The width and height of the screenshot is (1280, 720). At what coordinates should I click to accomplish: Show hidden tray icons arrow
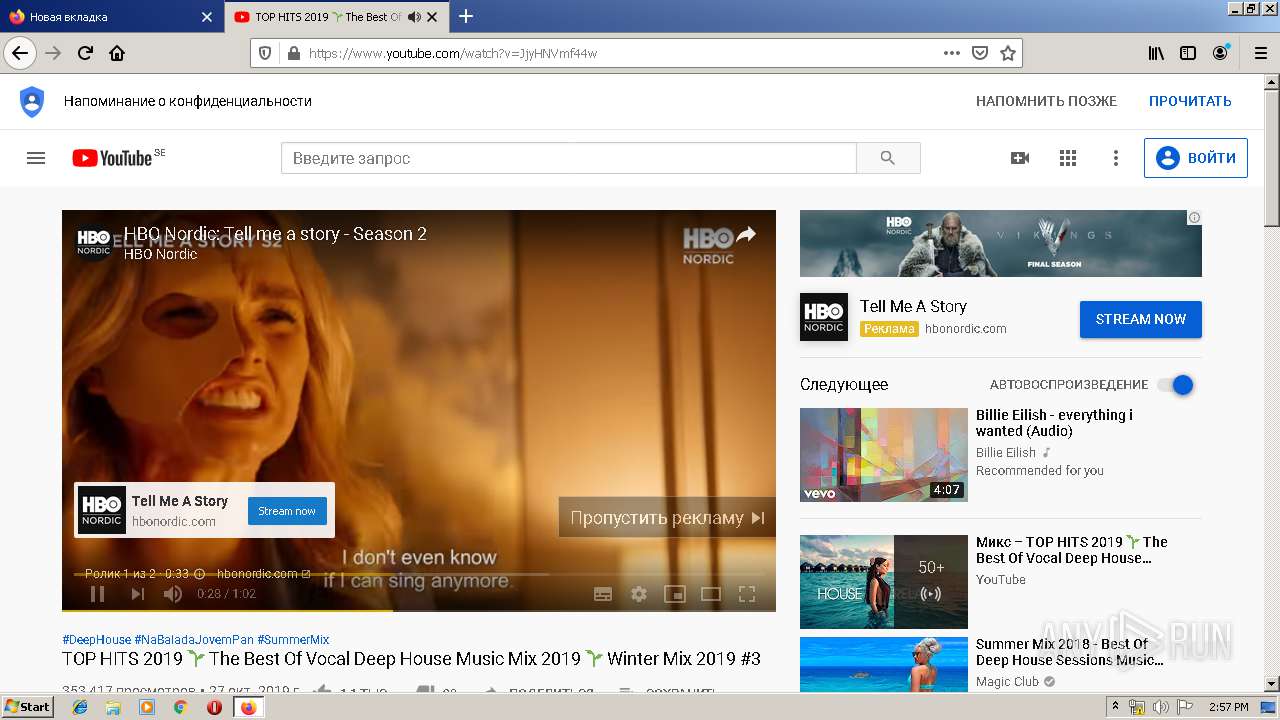1116,707
